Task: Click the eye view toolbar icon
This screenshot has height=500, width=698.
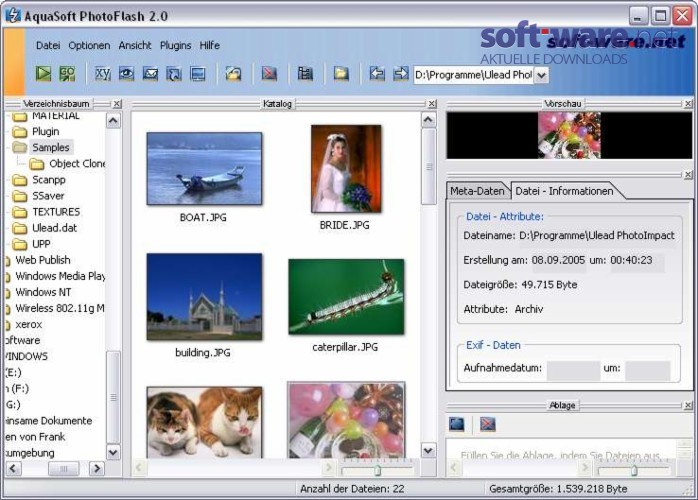Action: 126,73
